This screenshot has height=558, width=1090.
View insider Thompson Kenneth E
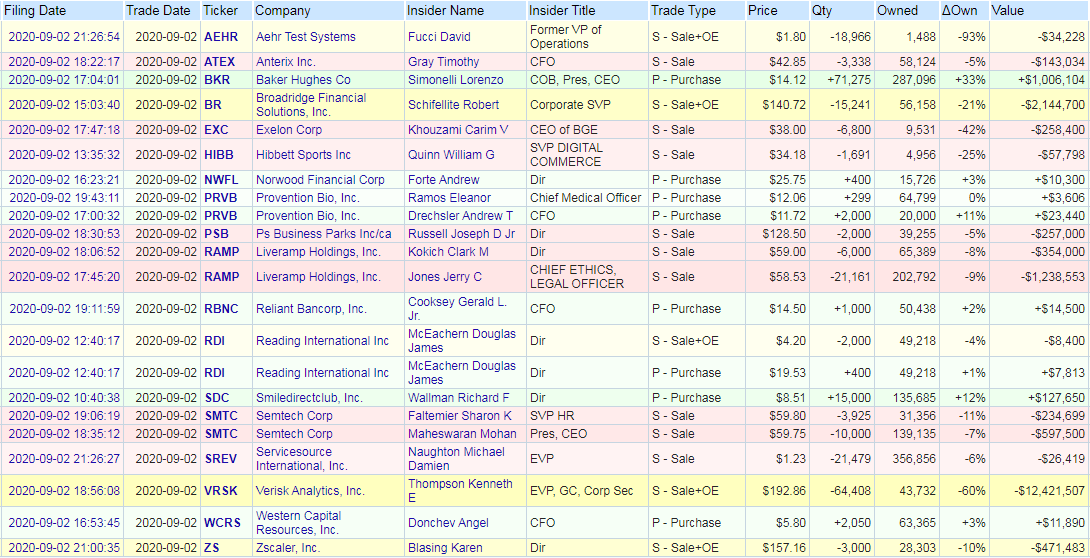click(460, 491)
